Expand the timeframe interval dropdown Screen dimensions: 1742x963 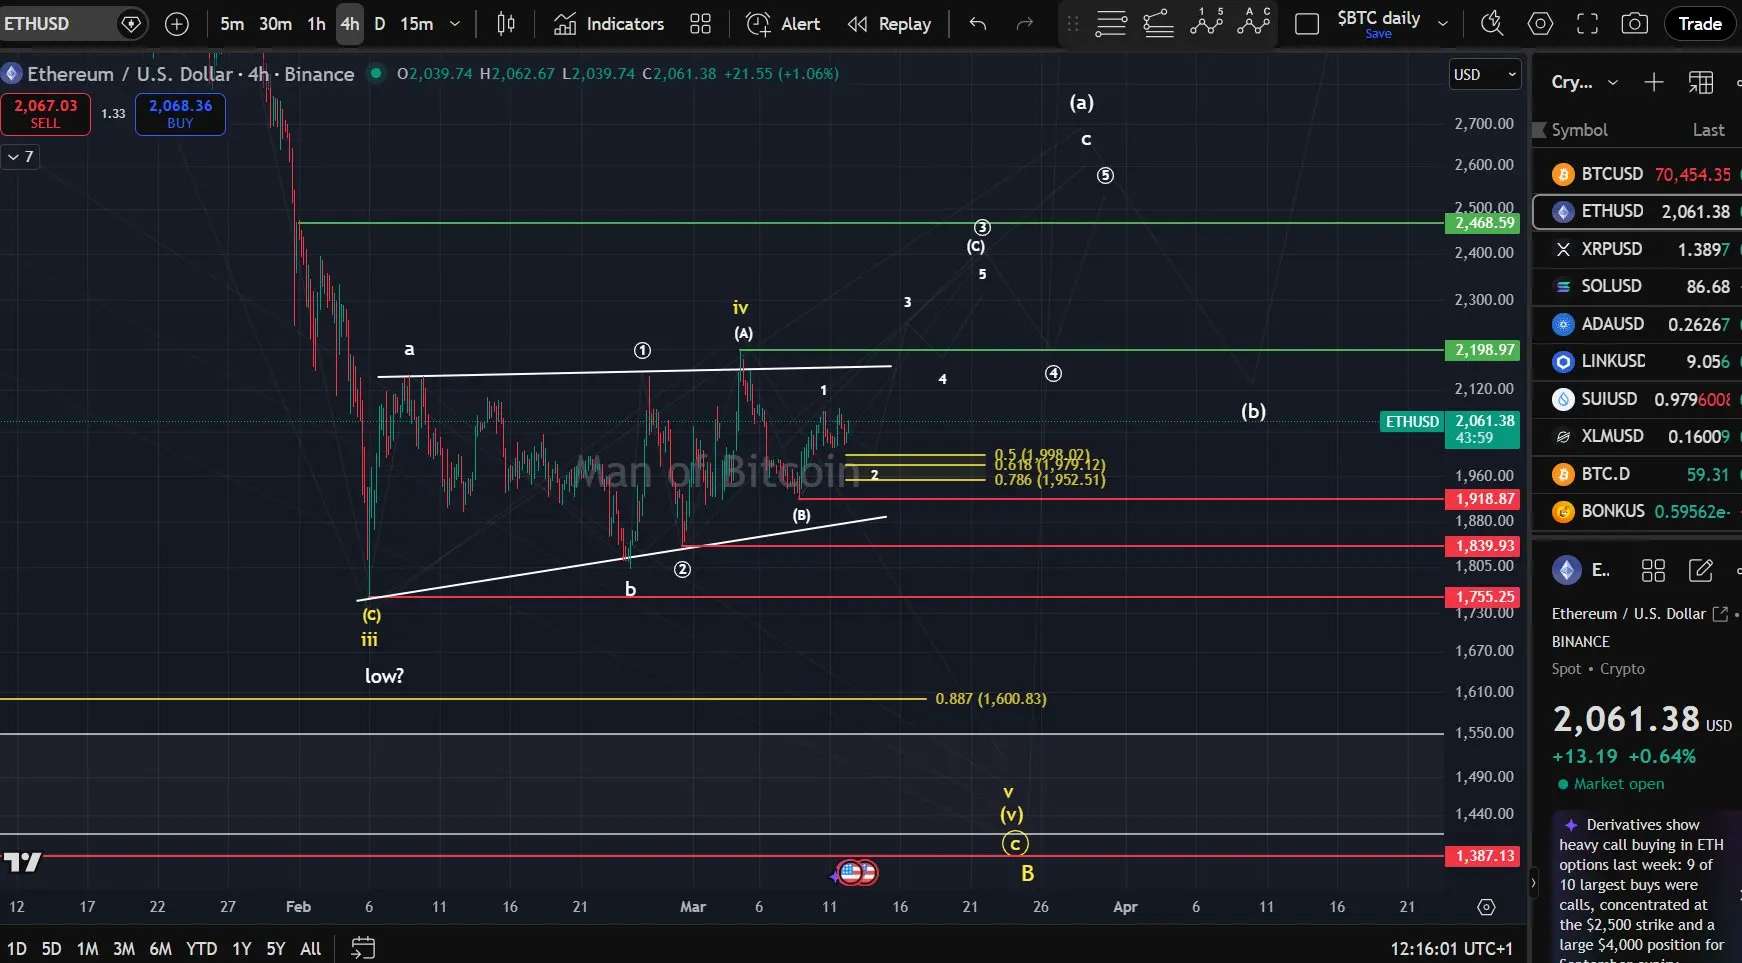click(x=455, y=24)
